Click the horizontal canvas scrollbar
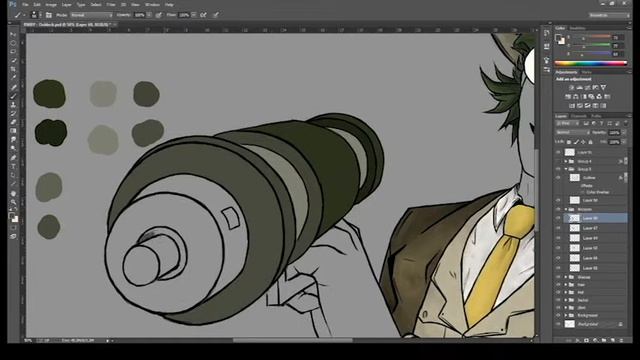This screenshot has width=640, height=360. (x=292, y=340)
